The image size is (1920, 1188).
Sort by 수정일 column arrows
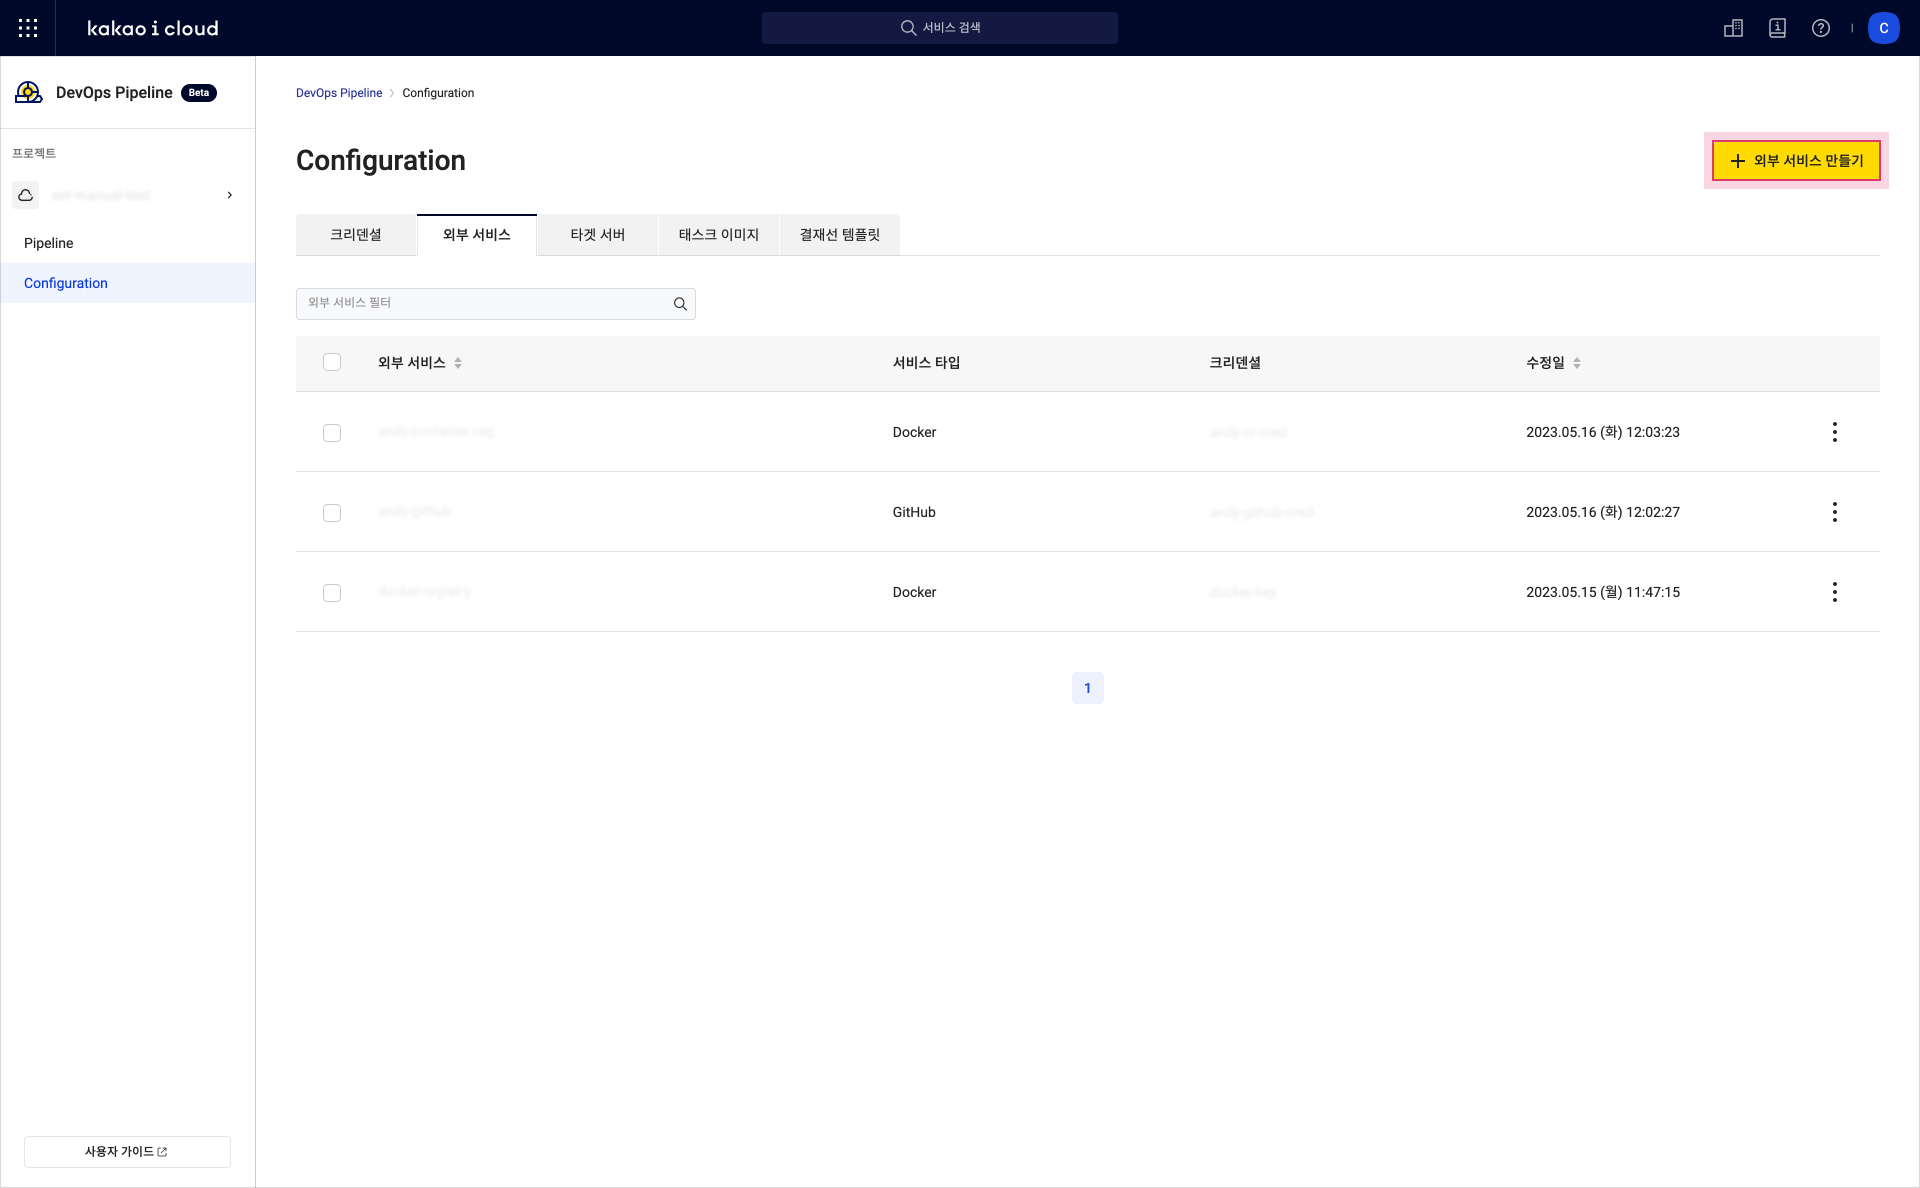click(1577, 363)
